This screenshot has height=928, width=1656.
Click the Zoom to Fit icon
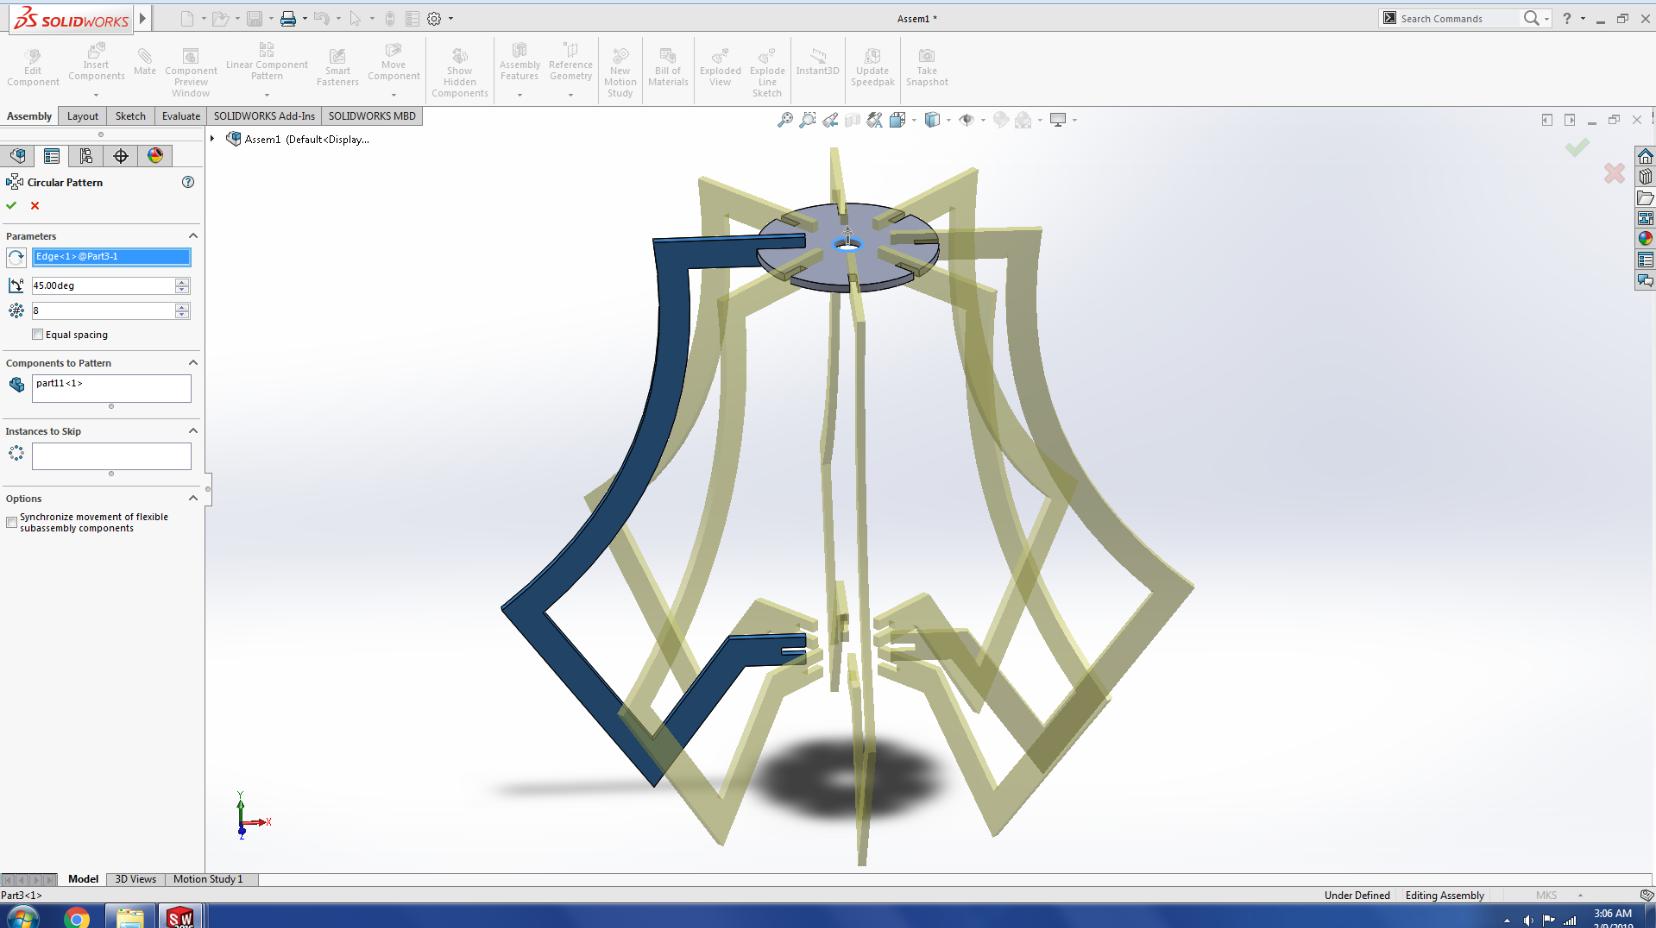point(785,120)
